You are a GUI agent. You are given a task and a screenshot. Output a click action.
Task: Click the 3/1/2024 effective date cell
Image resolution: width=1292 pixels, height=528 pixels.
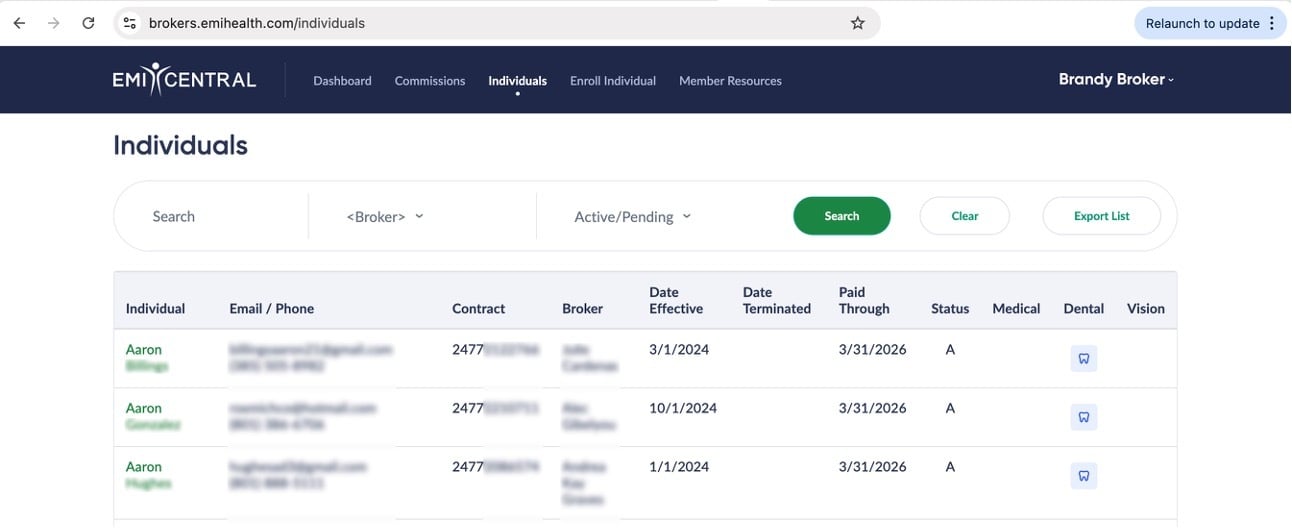pyautogui.click(x=679, y=350)
